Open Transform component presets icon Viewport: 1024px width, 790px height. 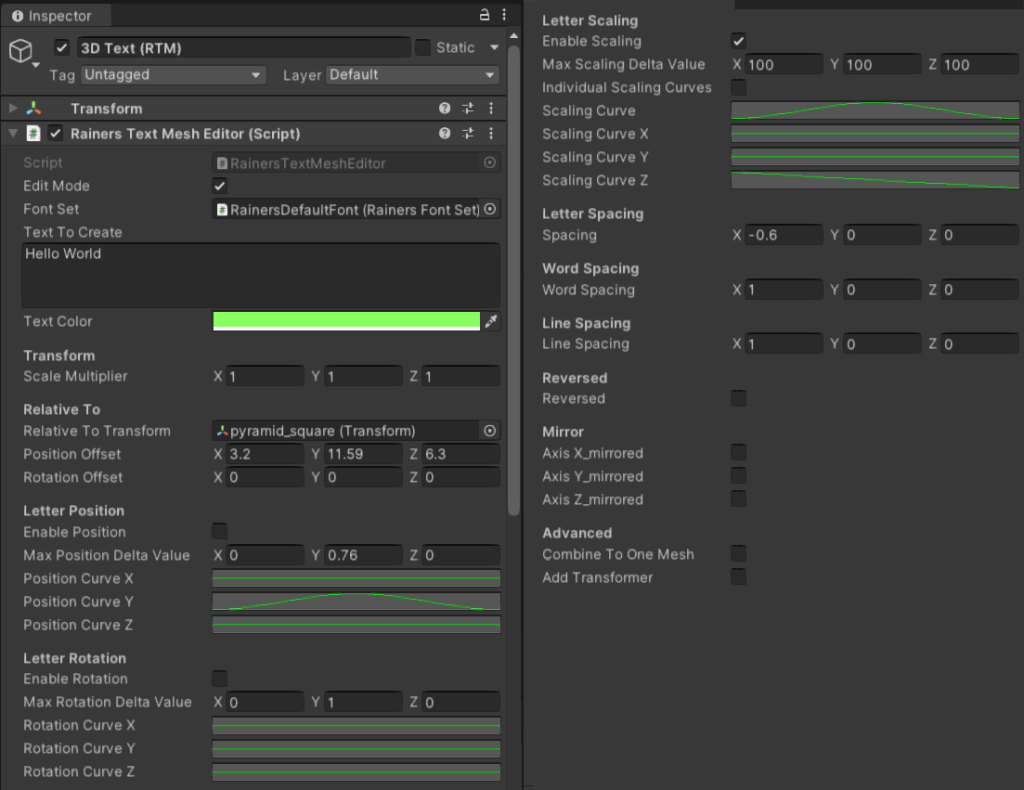pyautogui.click(x=468, y=108)
